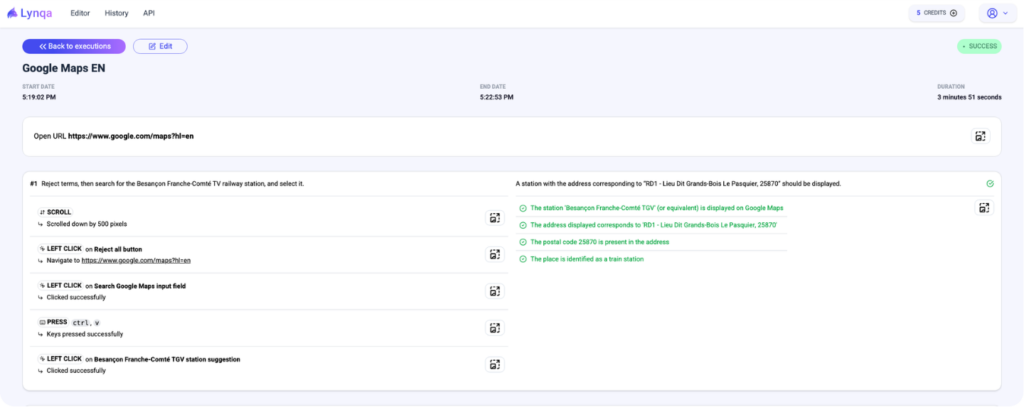
Task: Click the green check on step #1 expected result
Action: pyautogui.click(x=989, y=184)
